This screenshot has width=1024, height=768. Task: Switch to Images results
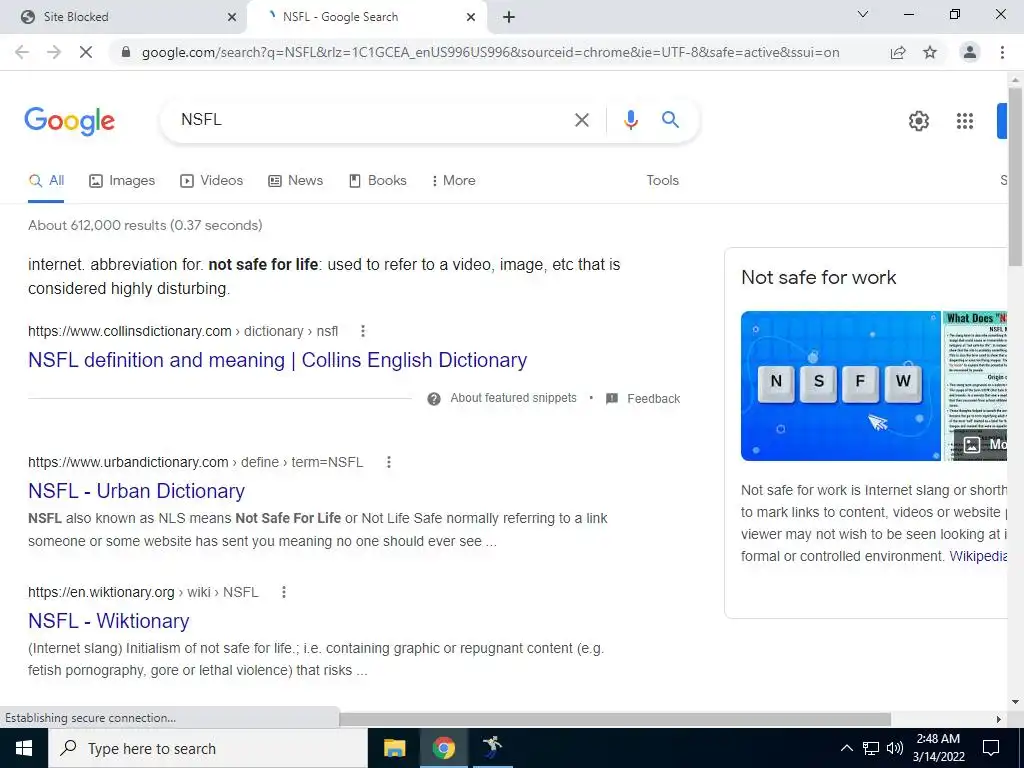pos(122,181)
